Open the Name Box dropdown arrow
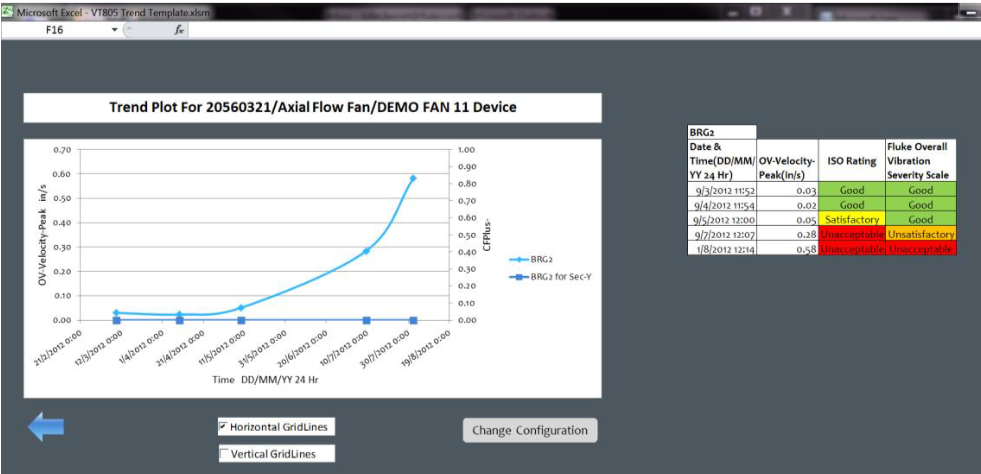 point(114,30)
